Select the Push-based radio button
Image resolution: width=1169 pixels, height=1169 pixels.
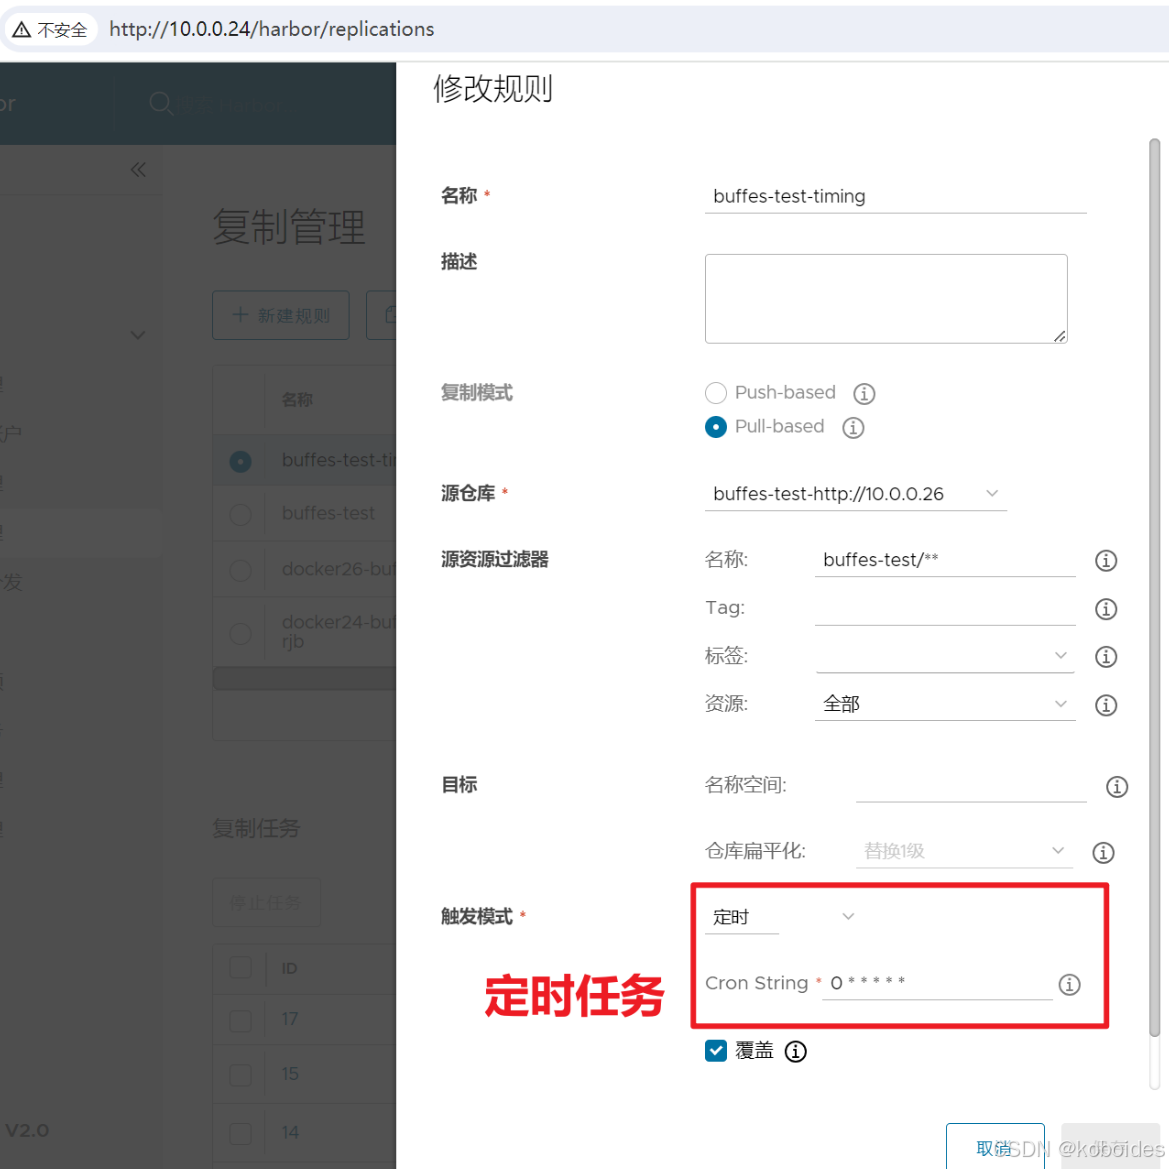pyautogui.click(x=715, y=393)
